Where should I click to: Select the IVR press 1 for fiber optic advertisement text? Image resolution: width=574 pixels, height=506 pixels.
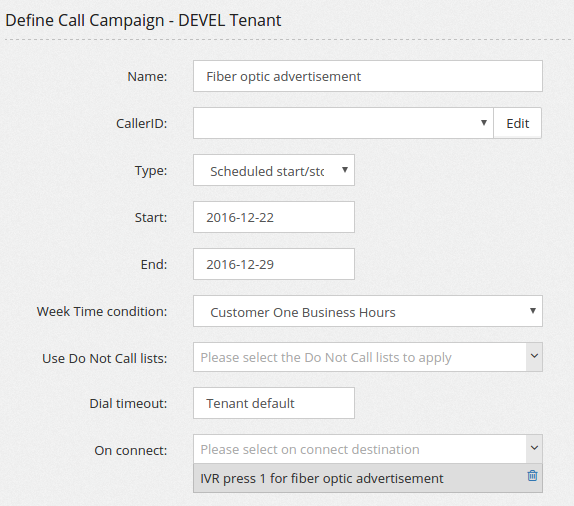coord(321,478)
